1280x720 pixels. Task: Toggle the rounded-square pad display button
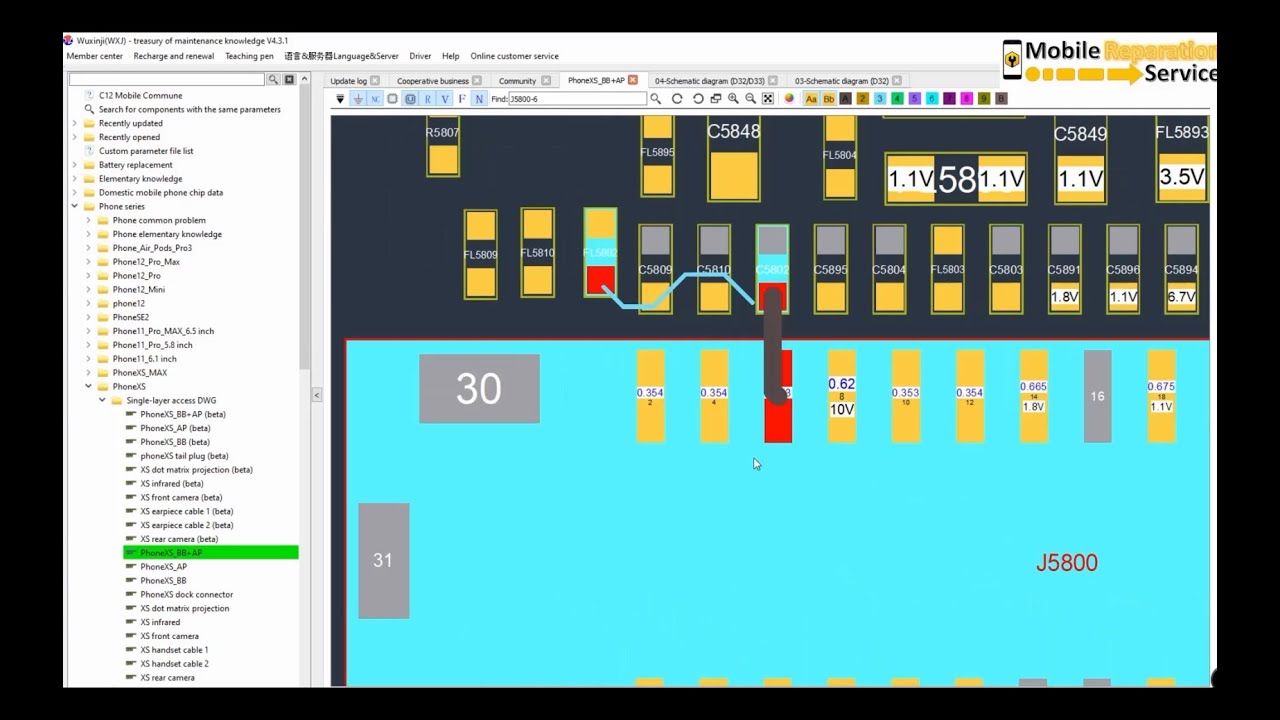click(x=410, y=99)
